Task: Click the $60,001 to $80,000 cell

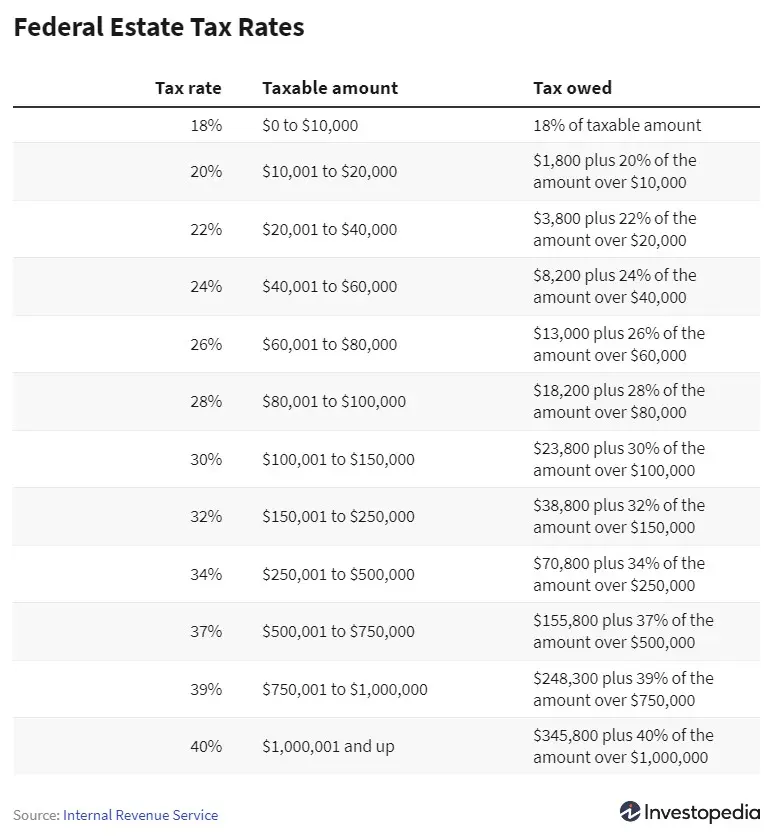Action: coord(329,344)
